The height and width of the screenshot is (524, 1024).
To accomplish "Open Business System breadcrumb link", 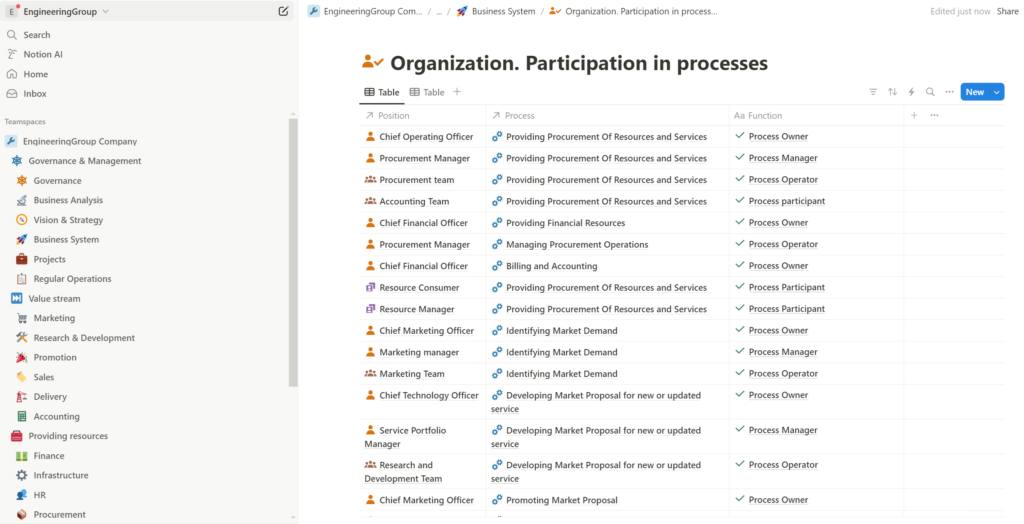I will click(x=502, y=11).
